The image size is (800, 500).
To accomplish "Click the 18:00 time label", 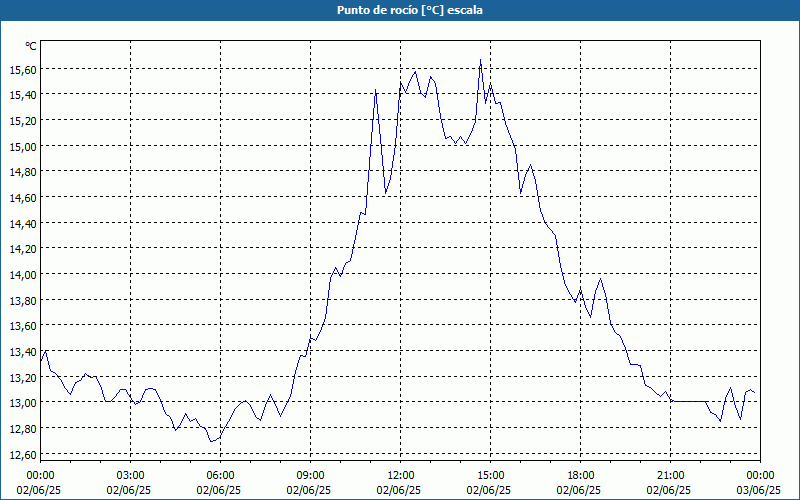I will 581,476.
